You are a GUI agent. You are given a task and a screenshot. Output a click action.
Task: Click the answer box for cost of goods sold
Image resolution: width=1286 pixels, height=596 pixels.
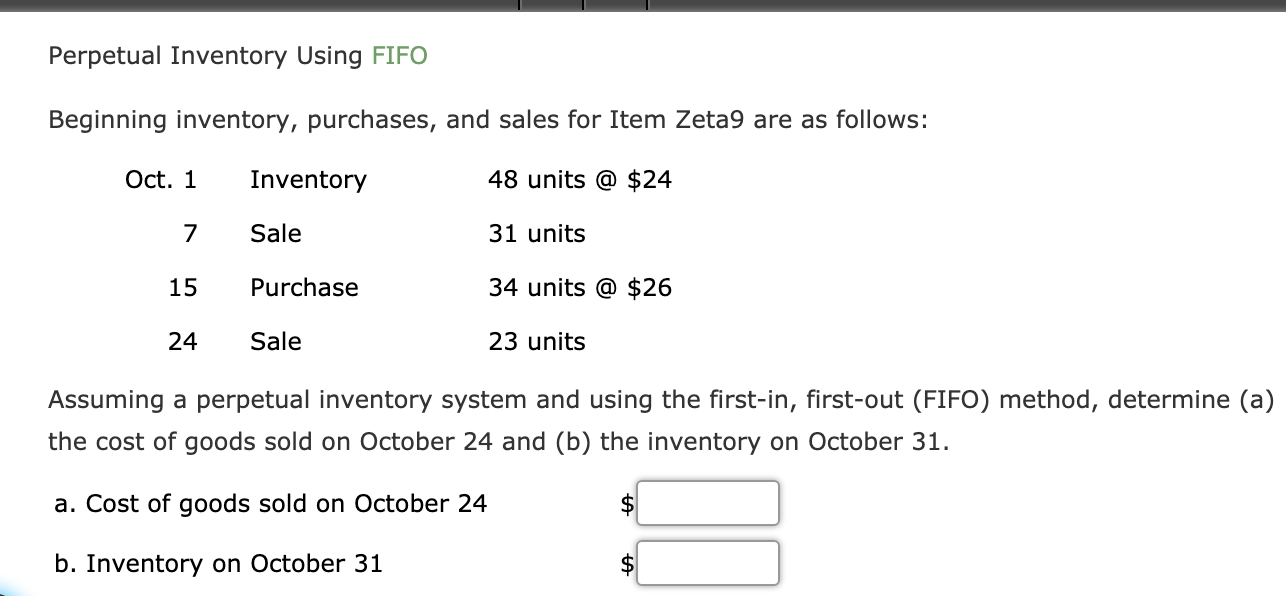(x=708, y=503)
